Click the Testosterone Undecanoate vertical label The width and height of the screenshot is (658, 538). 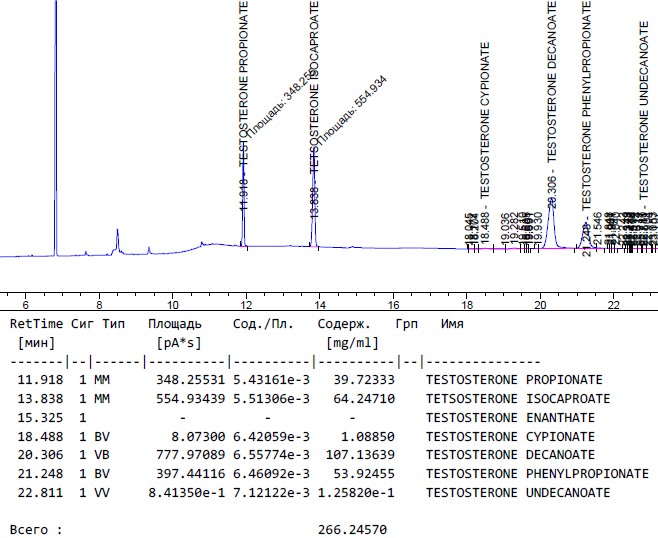coord(643,110)
